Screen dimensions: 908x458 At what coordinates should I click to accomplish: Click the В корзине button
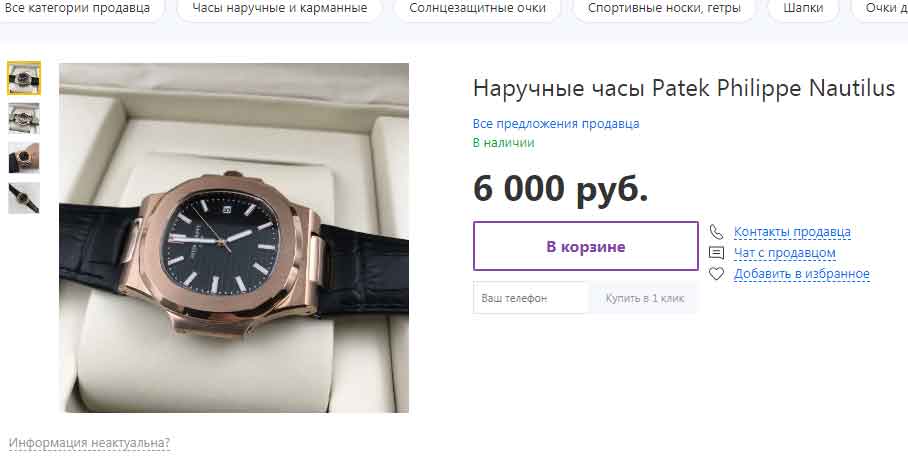click(x=585, y=246)
